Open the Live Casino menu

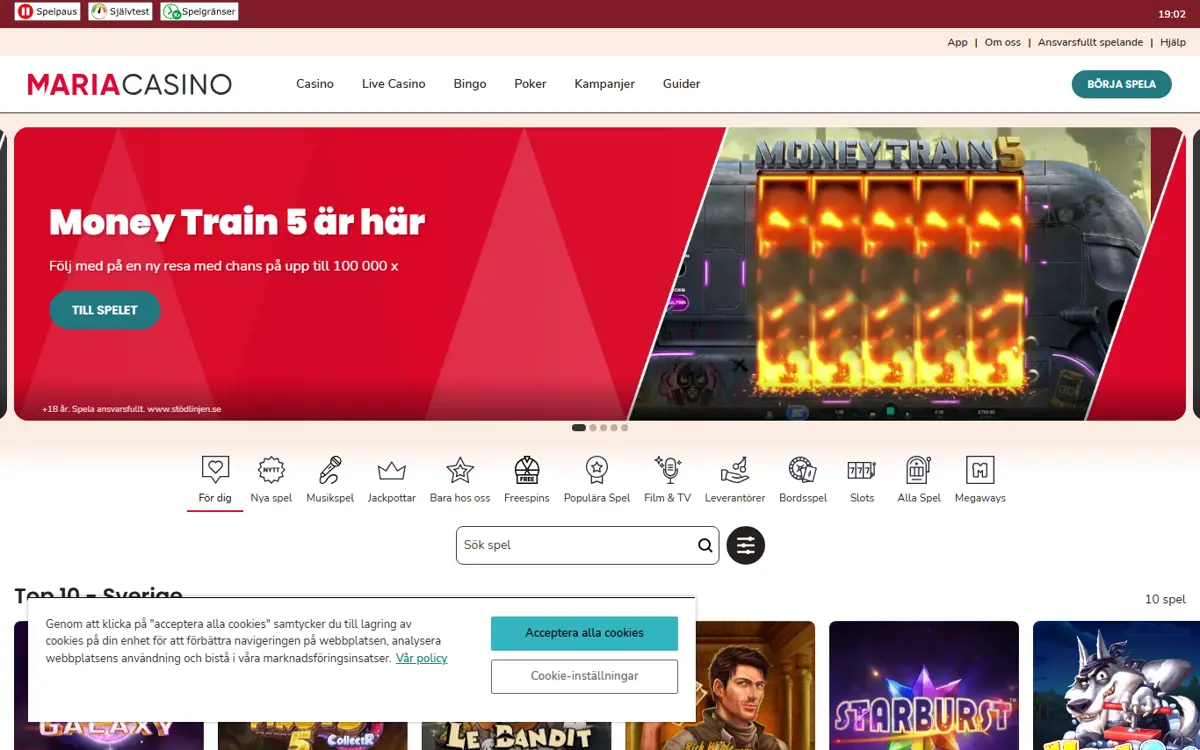point(394,84)
